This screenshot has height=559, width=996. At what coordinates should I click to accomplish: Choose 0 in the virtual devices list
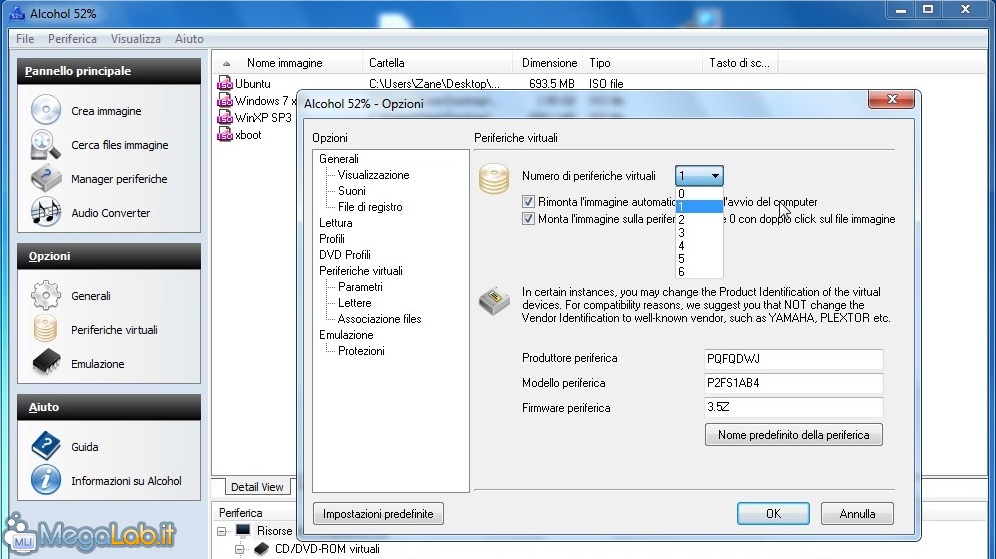coord(699,194)
